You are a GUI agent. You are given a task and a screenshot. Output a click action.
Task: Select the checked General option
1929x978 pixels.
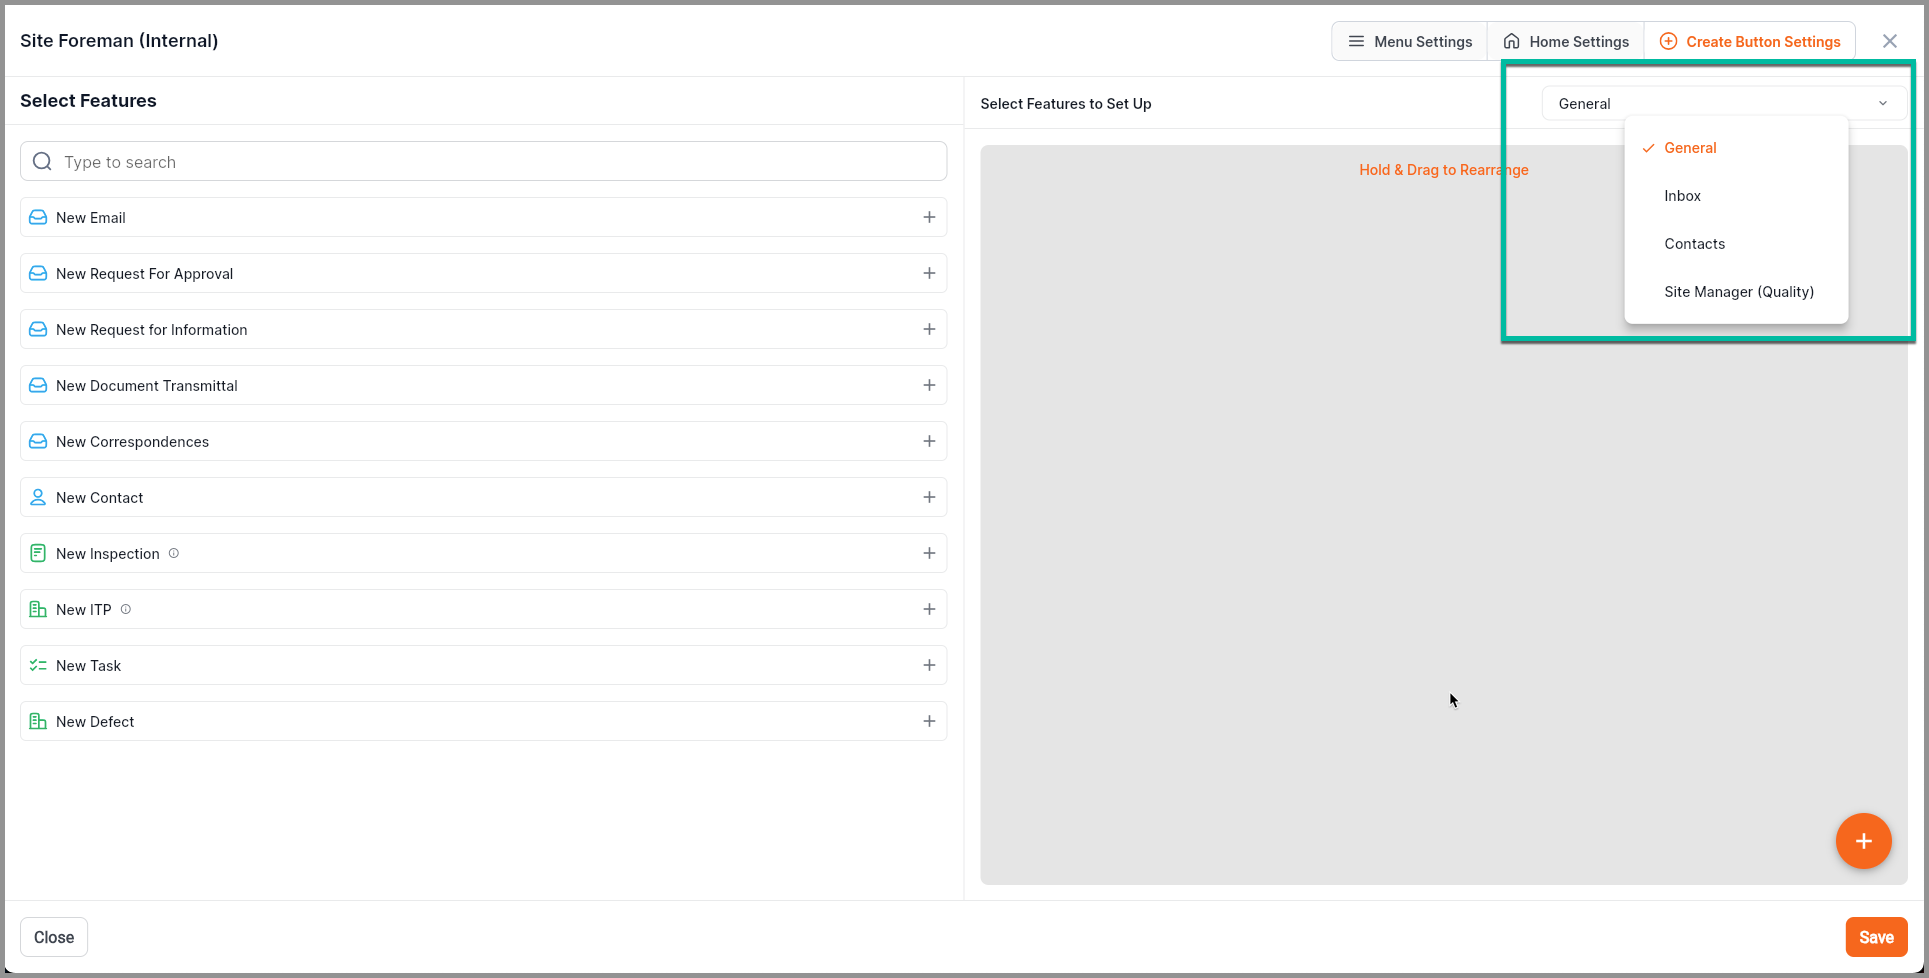coord(1690,148)
